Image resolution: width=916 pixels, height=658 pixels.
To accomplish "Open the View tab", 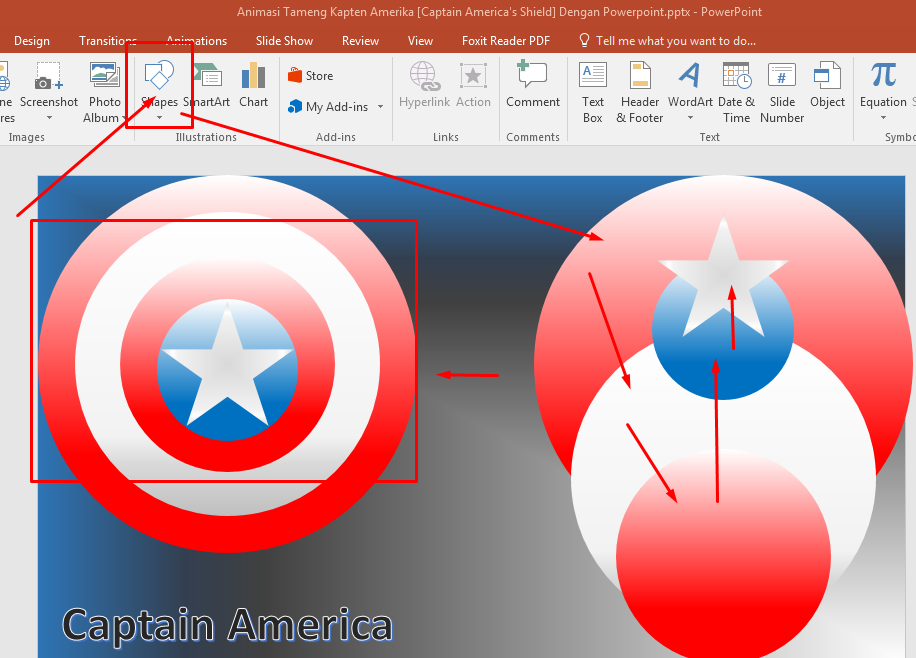I will click(x=420, y=41).
